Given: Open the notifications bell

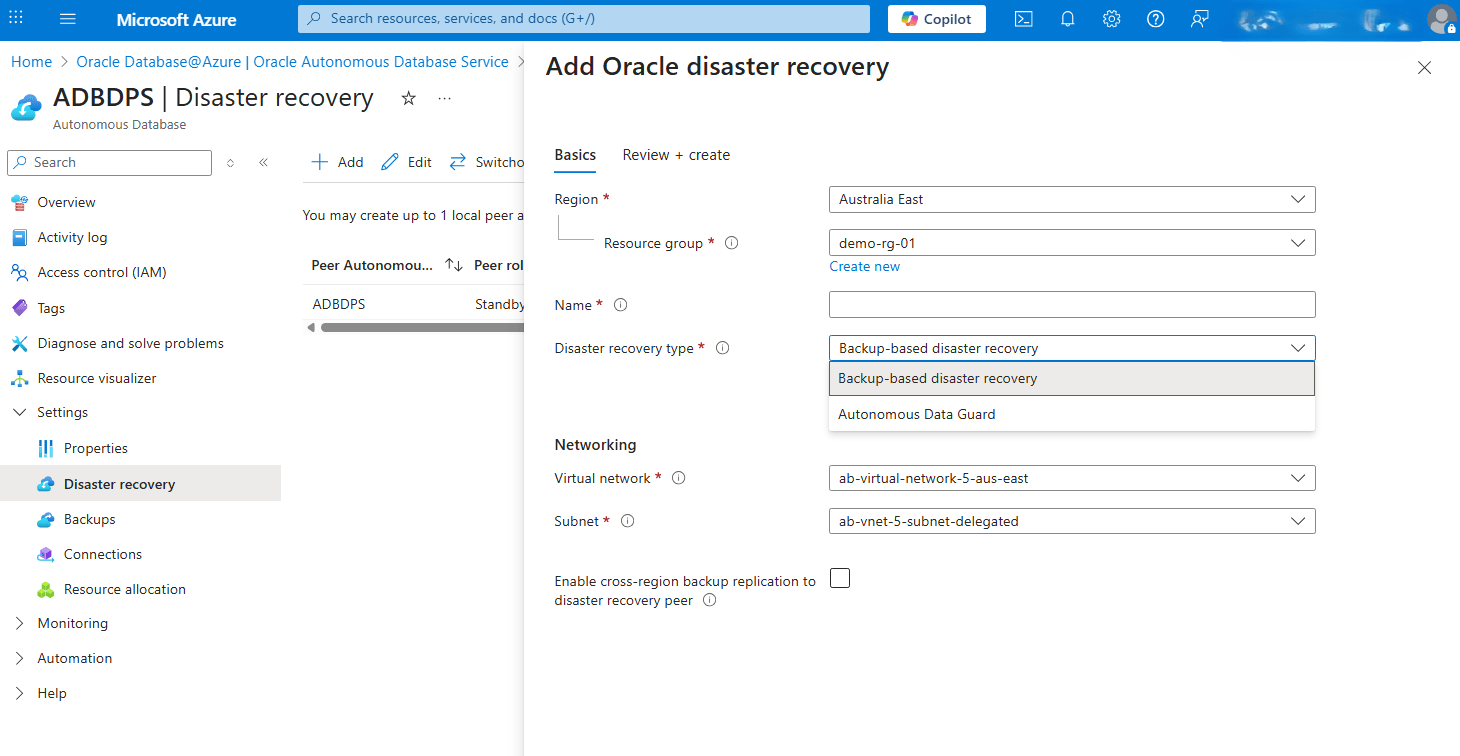Looking at the screenshot, I should click(1067, 18).
